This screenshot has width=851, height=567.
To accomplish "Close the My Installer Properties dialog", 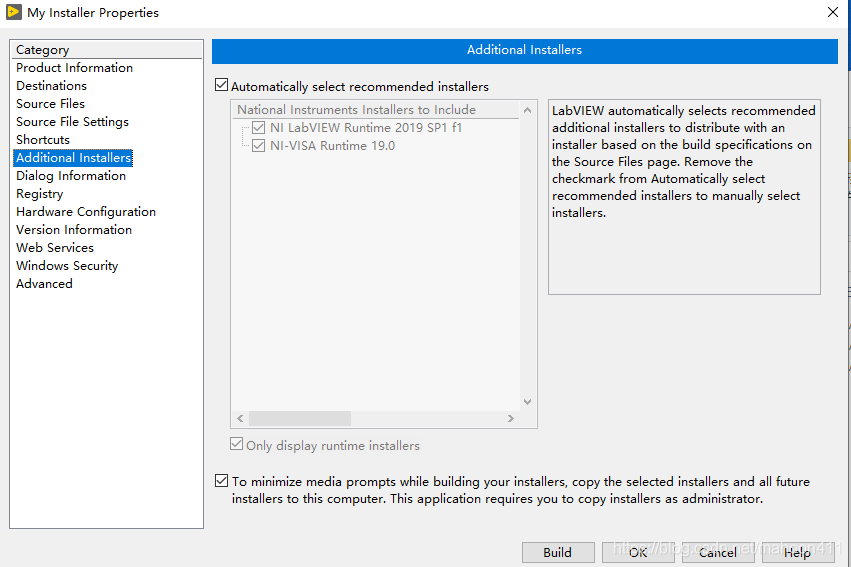I will 833,12.
